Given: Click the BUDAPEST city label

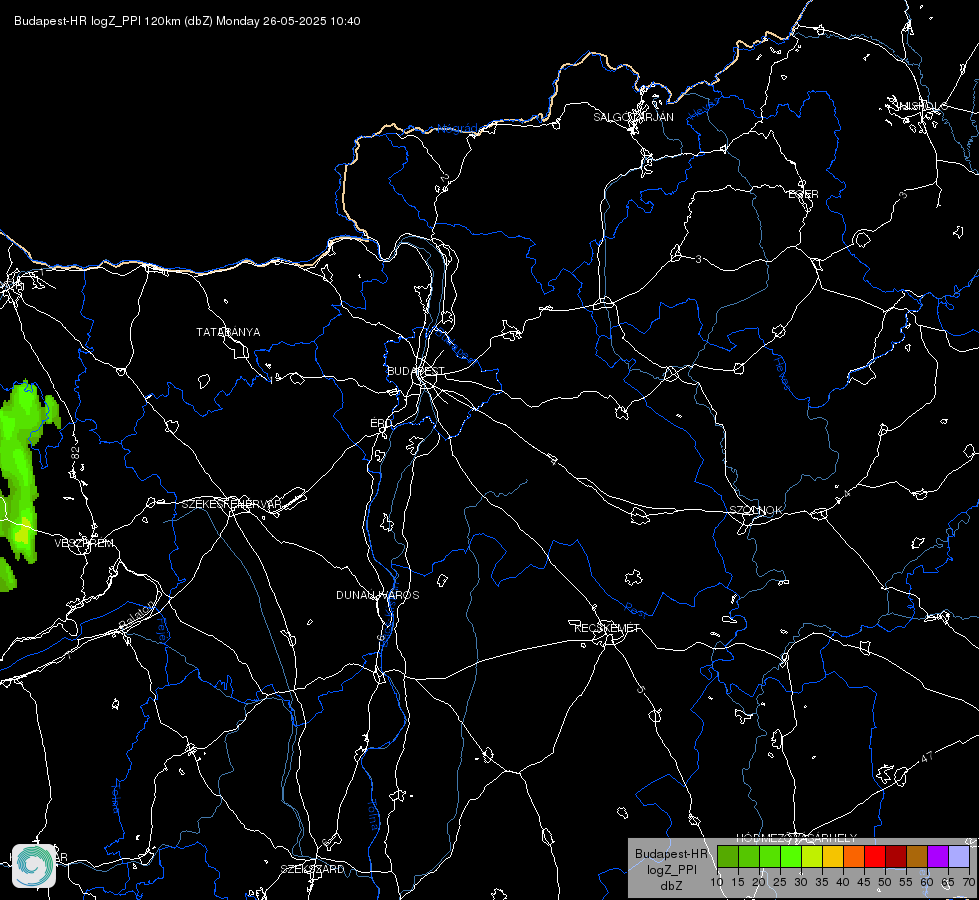Looking at the screenshot, I should point(416,371).
